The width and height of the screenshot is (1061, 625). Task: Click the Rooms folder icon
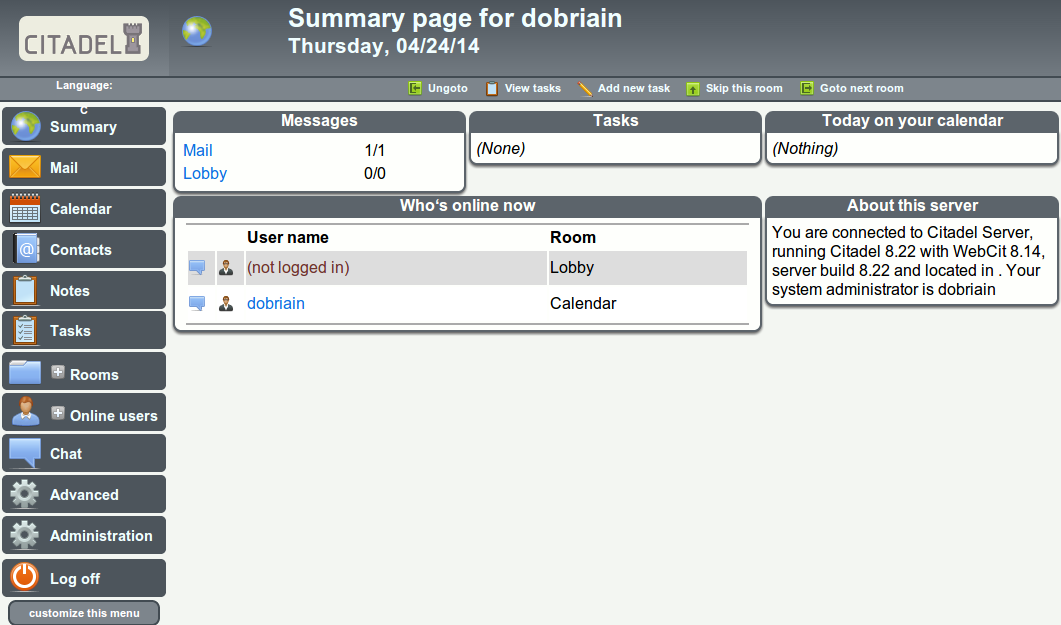25,372
